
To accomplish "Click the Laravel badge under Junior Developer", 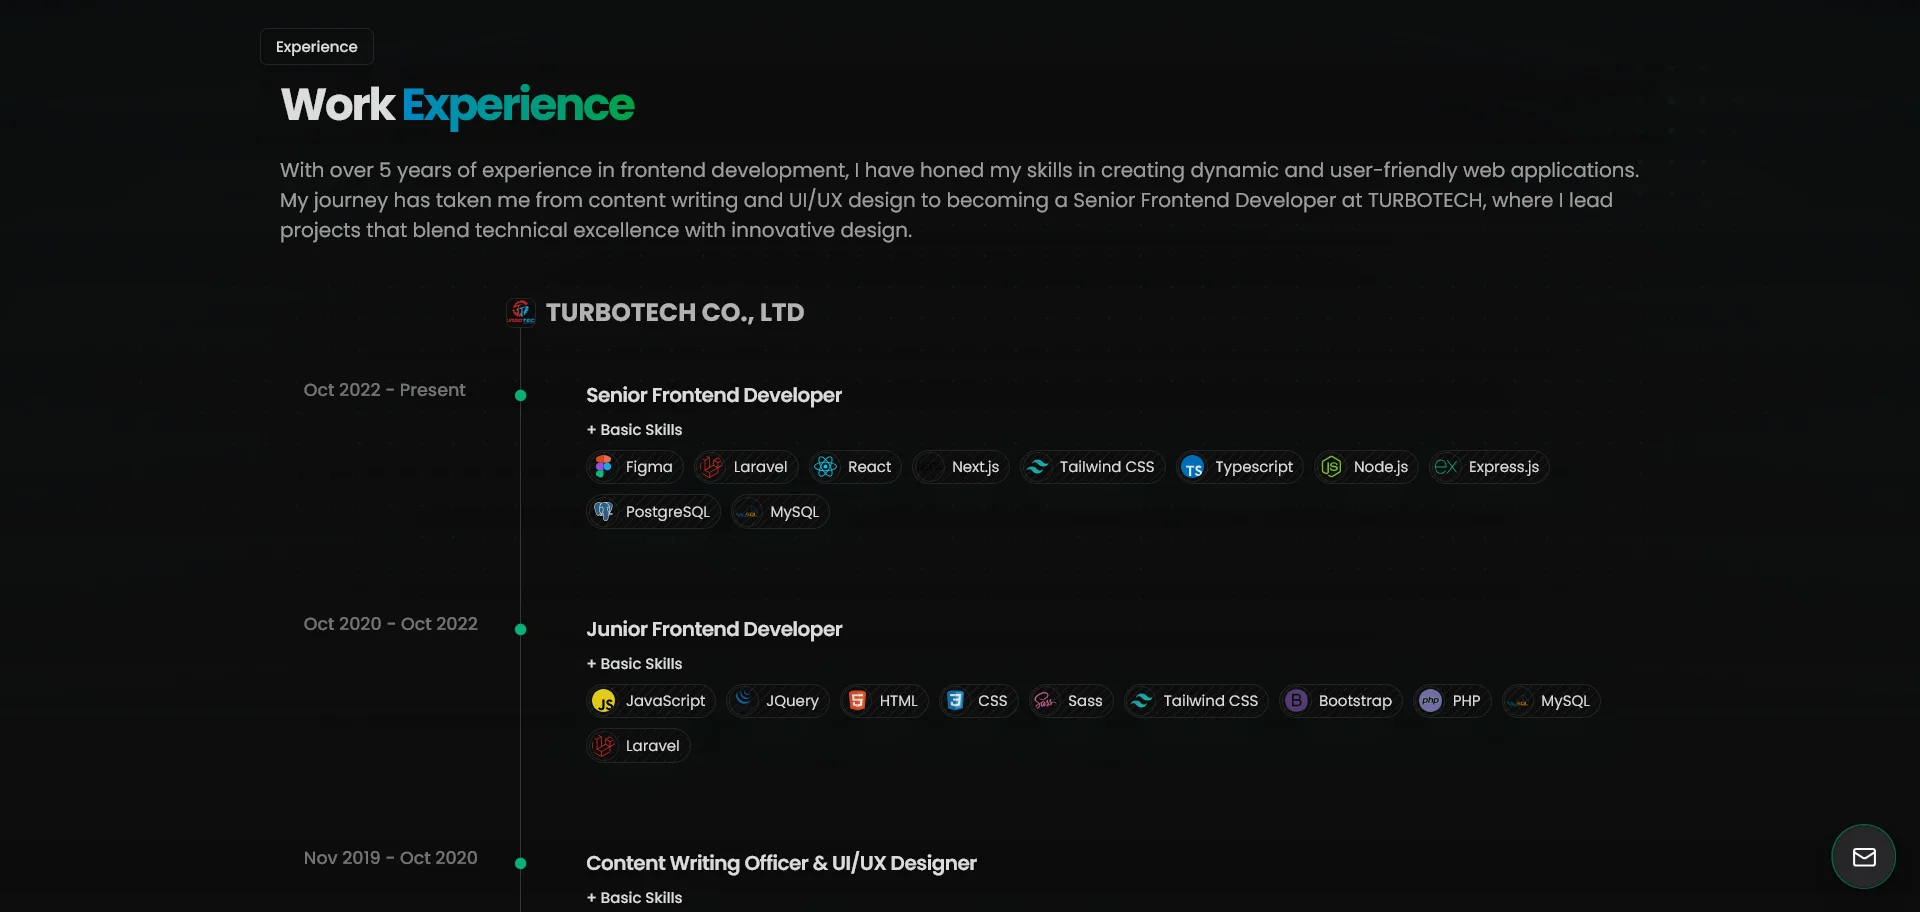I will (637, 745).
